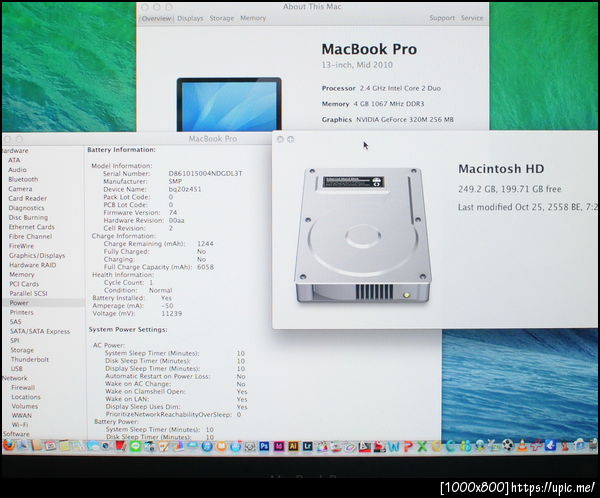Select PCI Cards in the sidebar

point(24,284)
